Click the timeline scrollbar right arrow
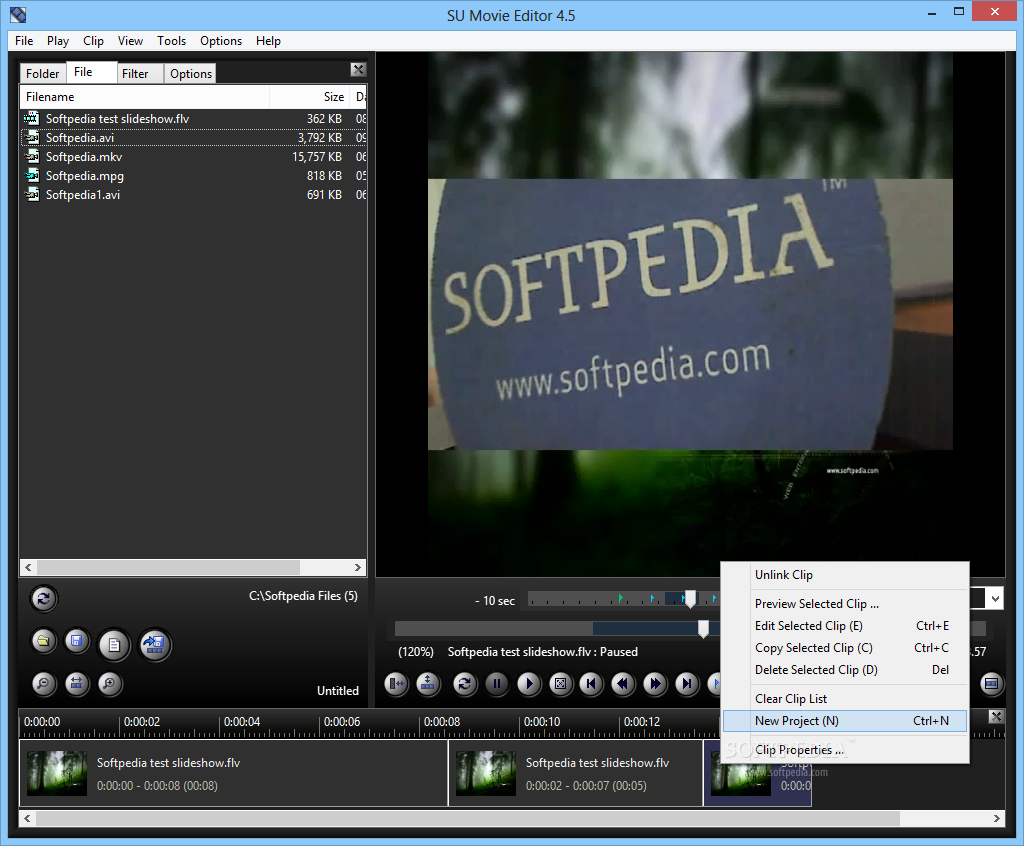This screenshot has height=846, width=1024. pyautogui.click(x=997, y=818)
